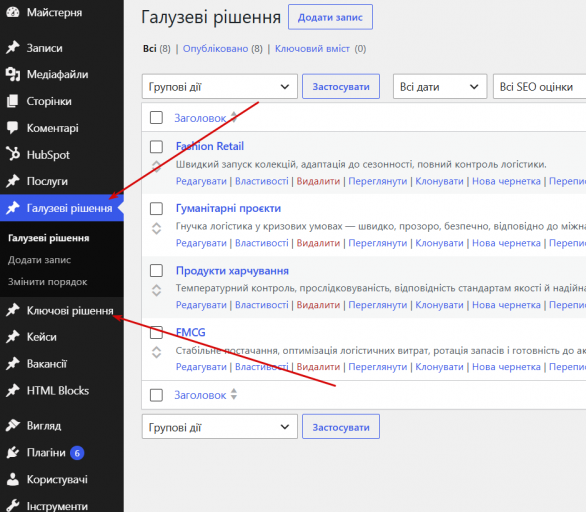Click reorder handle for Гуманітарні проєкти row
The width and height of the screenshot is (586, 512).
(x=157, y=228)
